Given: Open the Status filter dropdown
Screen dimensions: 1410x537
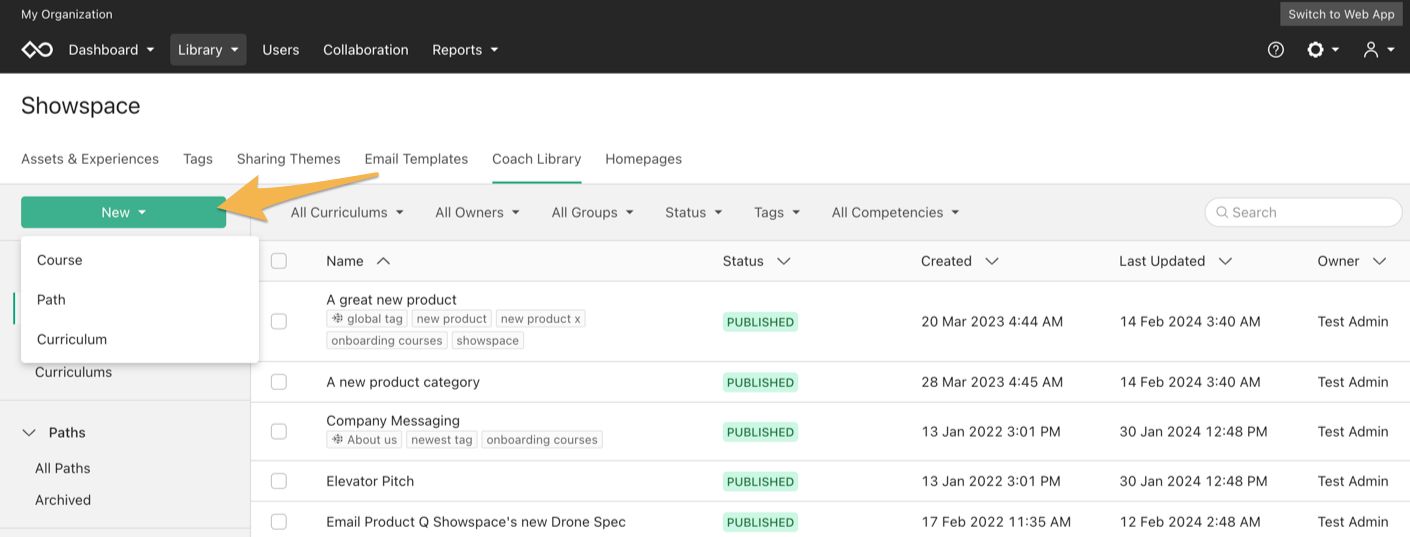Looking at the screenshot, I should tap(693, 212).
